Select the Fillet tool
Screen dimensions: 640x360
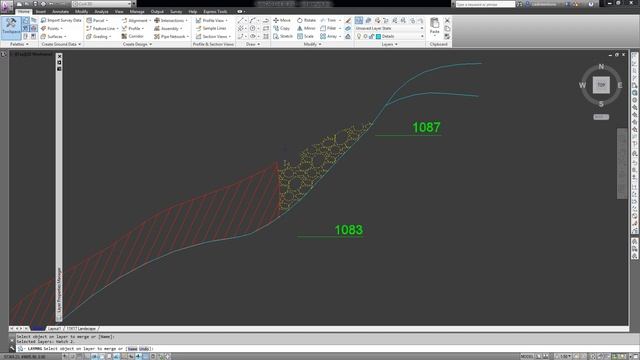(329, 28)
